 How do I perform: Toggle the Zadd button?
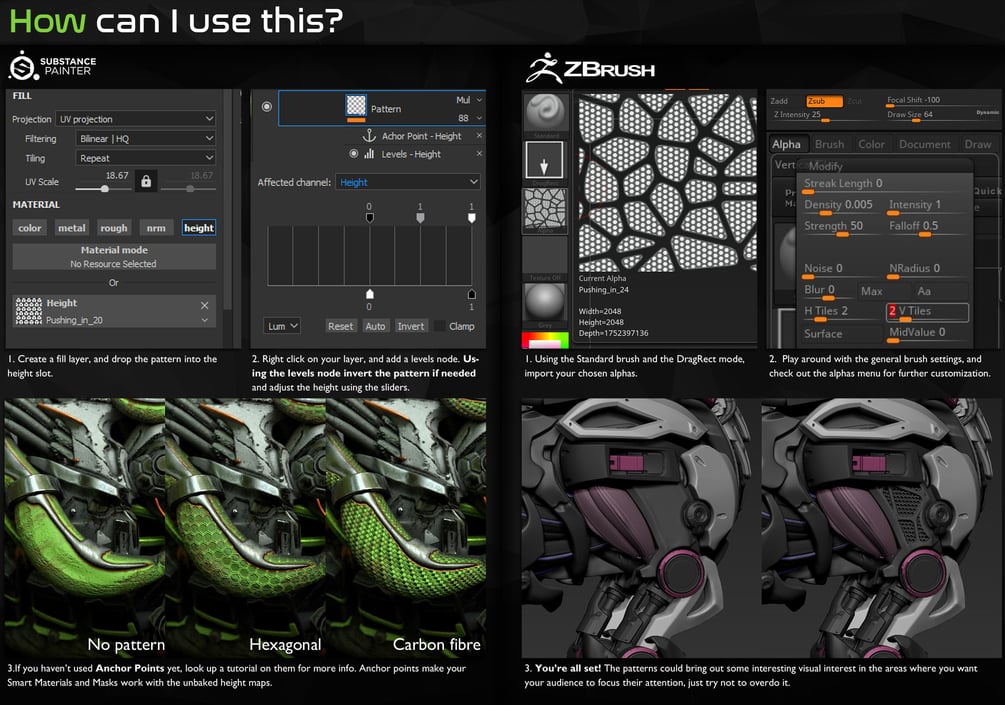tap(779, 101)
